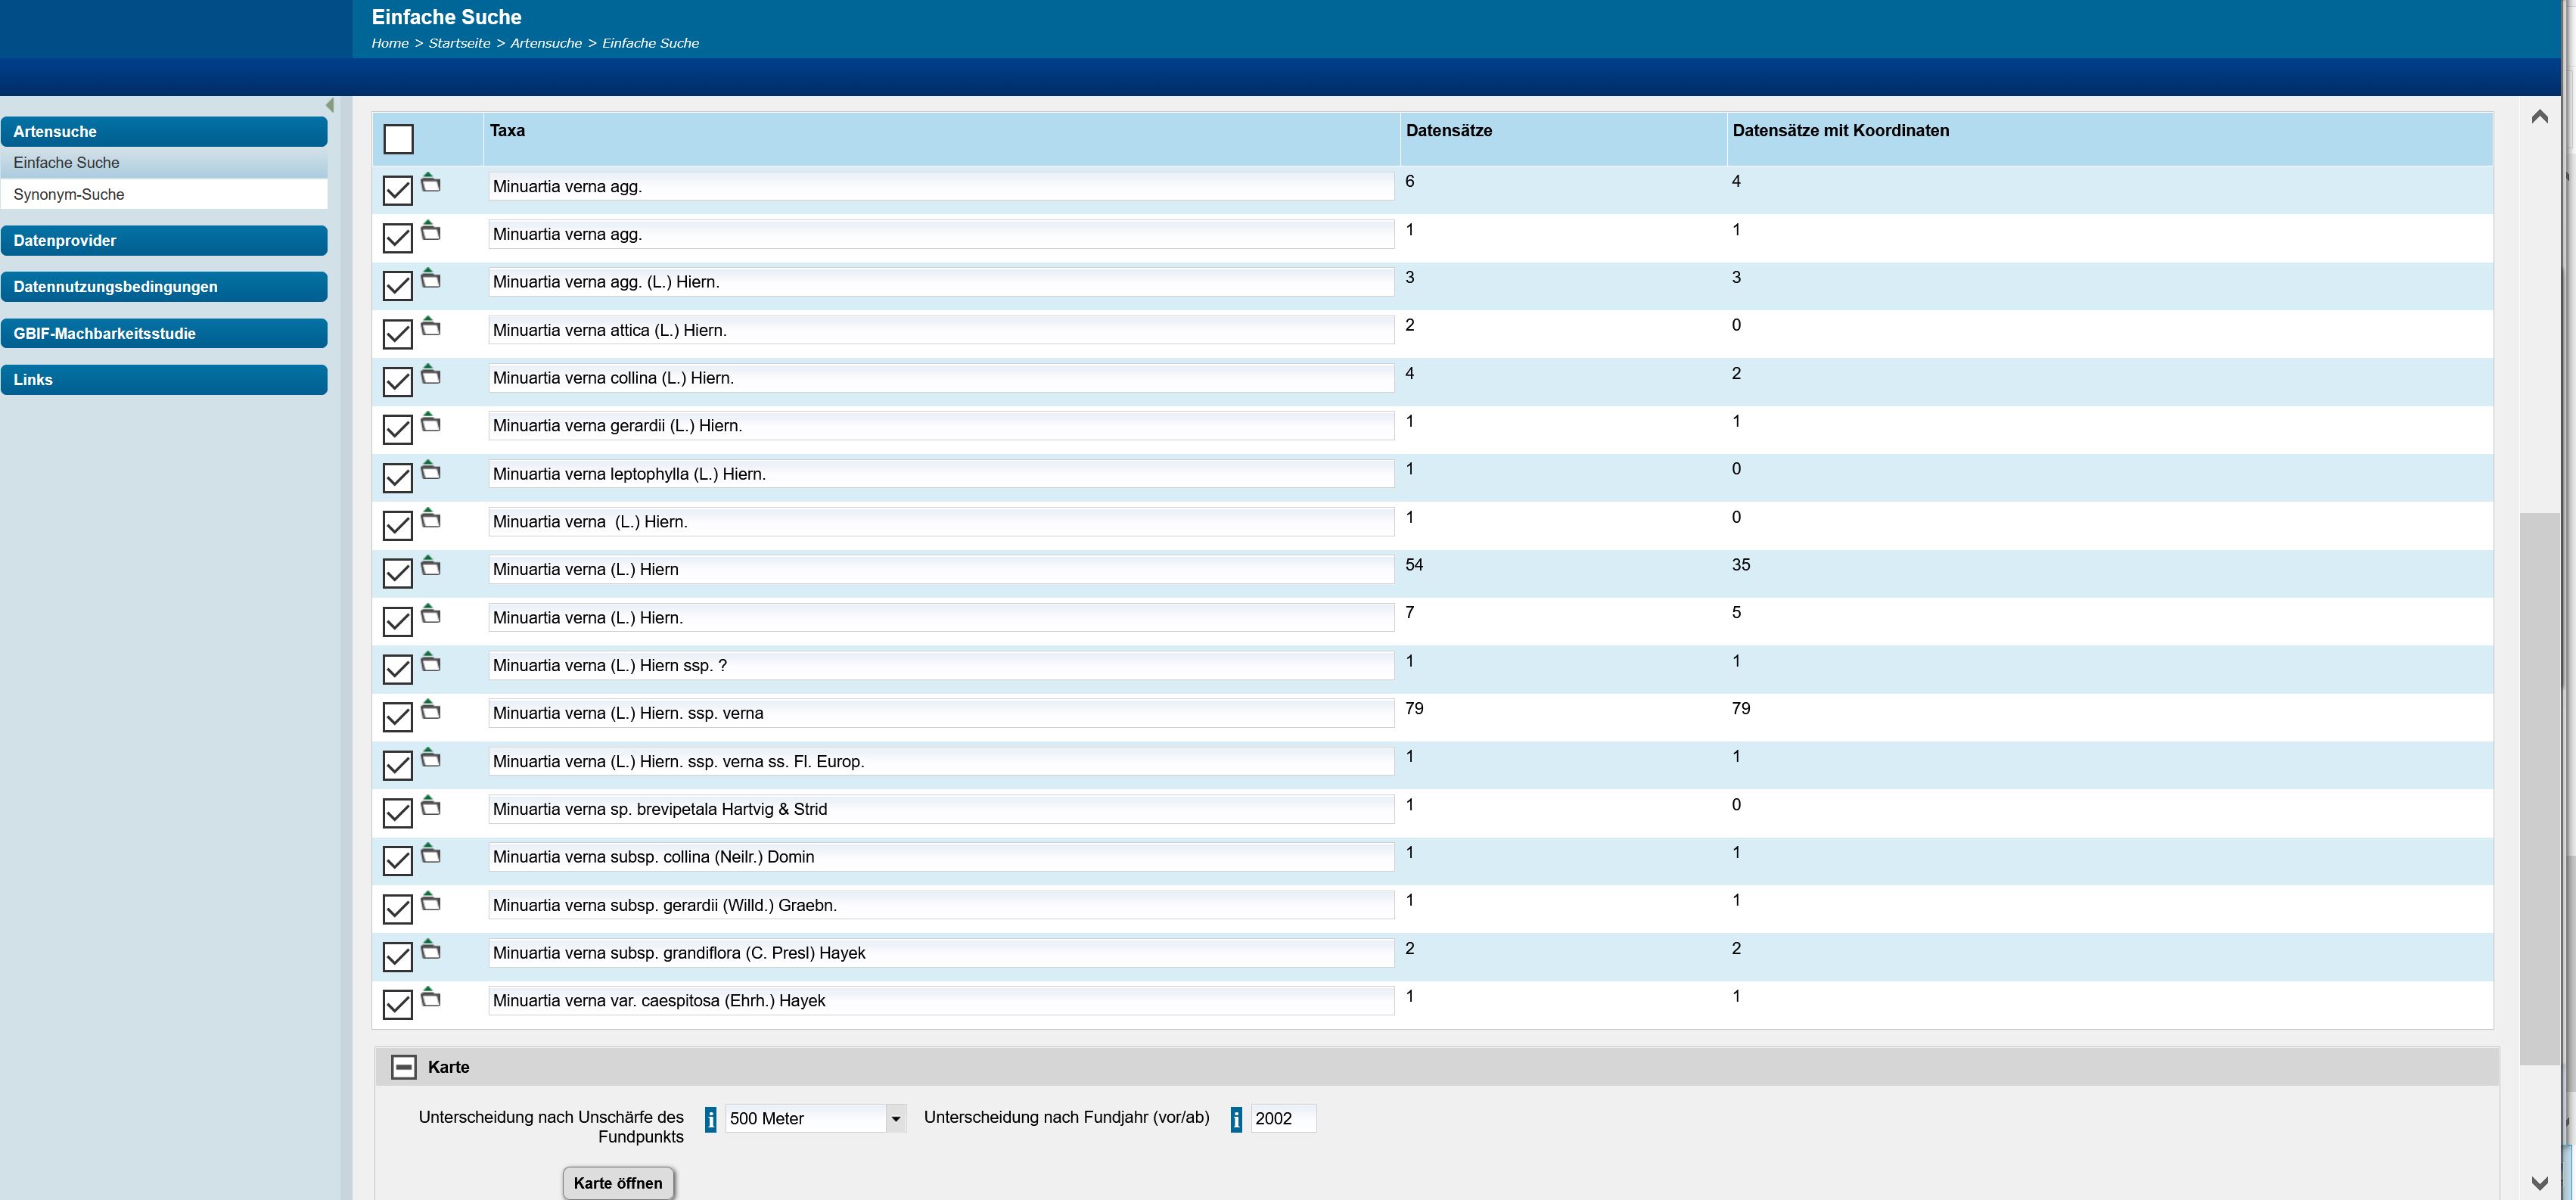This screenshot has height=1200, width=2576.
Task: Open folder icon for Minuartia verna (L.) Hiern. row with 7 records
Action: tap(430, 615)
